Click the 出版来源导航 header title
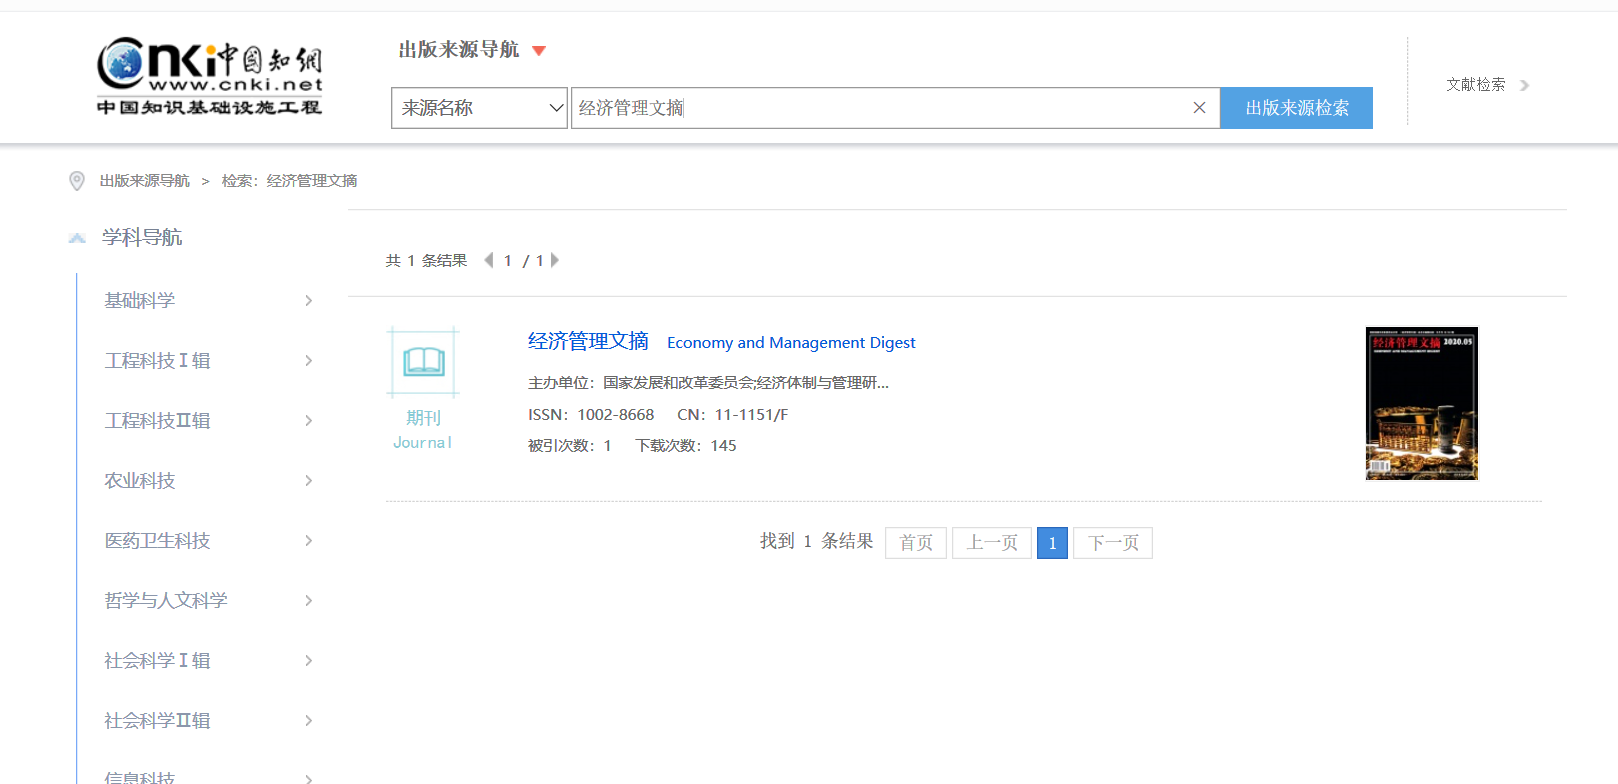Viewport: 1618px width, 784px height. (459, 50)
